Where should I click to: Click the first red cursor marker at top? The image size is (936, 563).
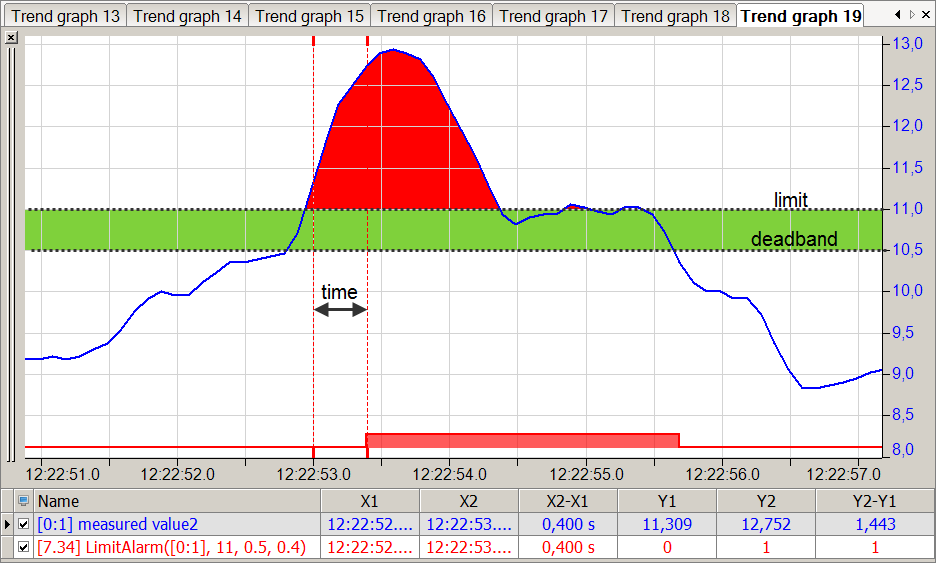tap(313, 41)
